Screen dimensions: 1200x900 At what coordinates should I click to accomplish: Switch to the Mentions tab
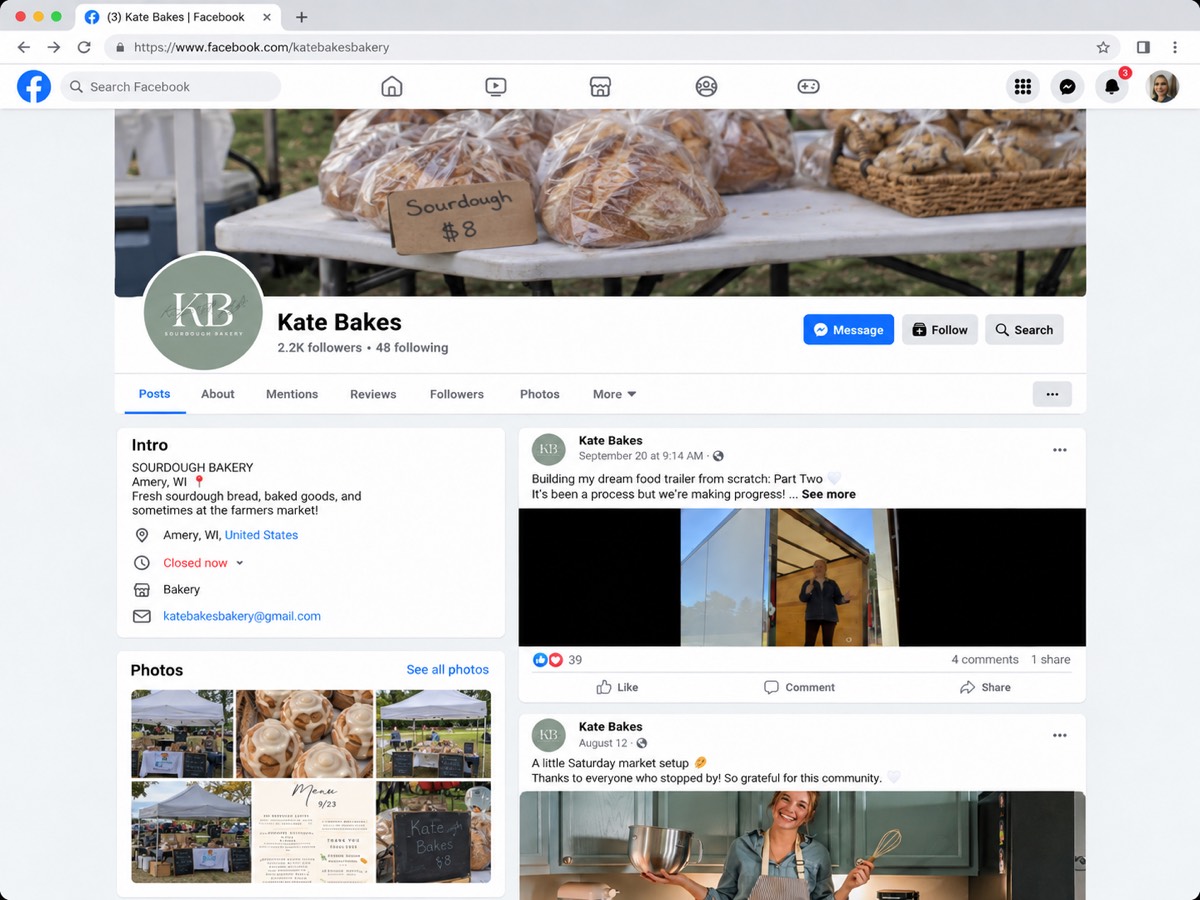292,394
